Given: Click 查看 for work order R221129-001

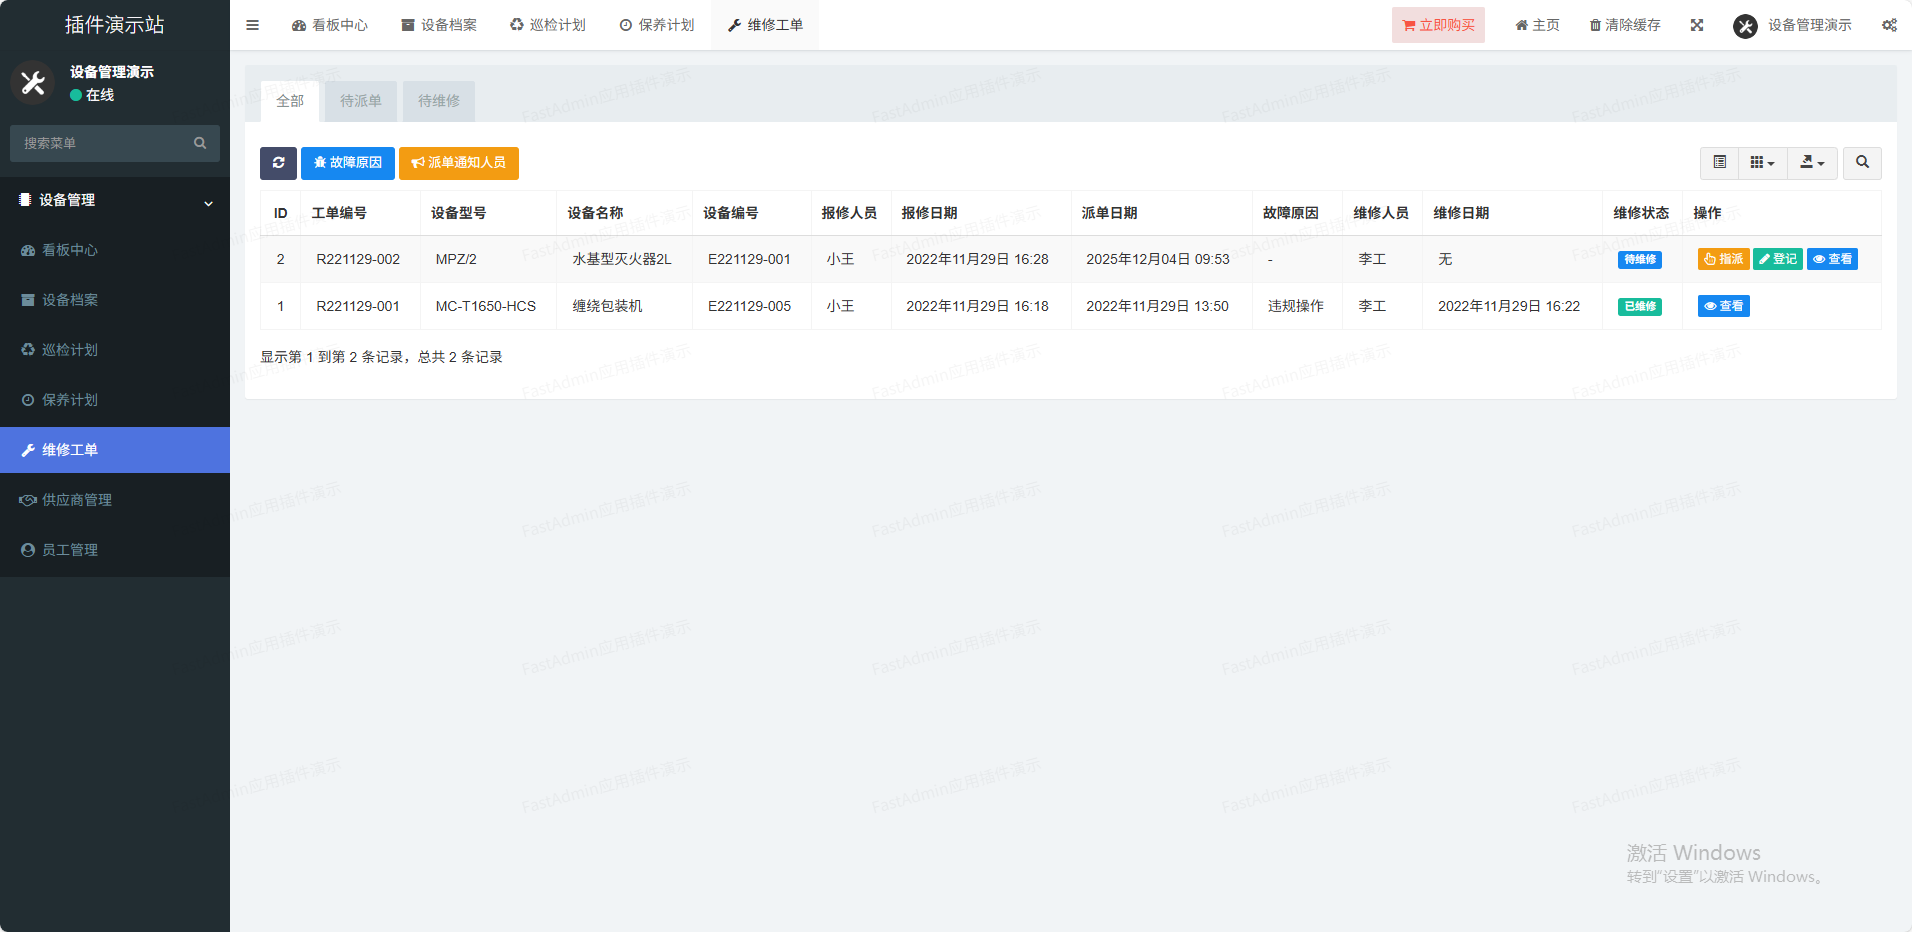Looking at the screenshot, I should [x=1723, y=306].
